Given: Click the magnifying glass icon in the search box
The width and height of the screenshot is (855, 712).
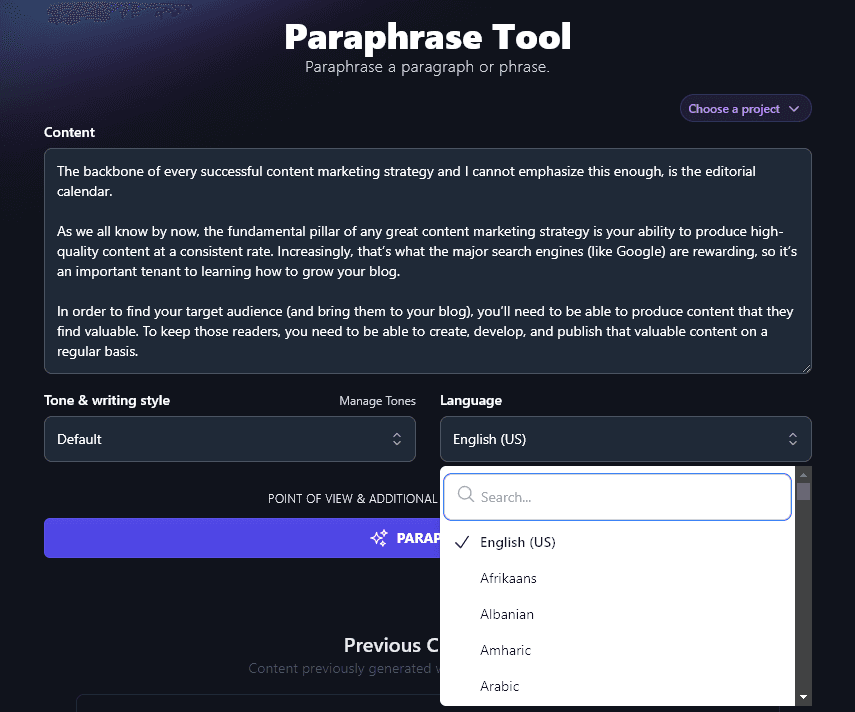Looking at the screenshot, I should coord(465,495).
